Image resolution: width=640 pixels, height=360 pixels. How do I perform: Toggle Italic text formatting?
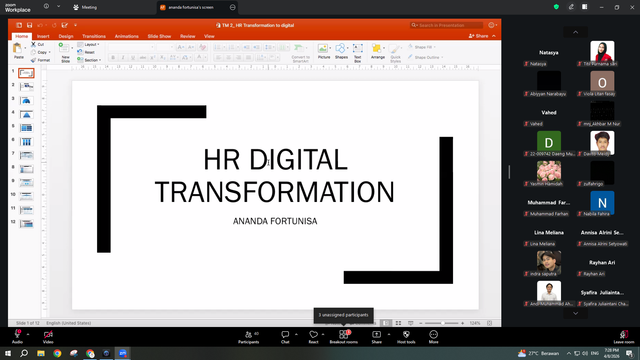tap(122, 58)
